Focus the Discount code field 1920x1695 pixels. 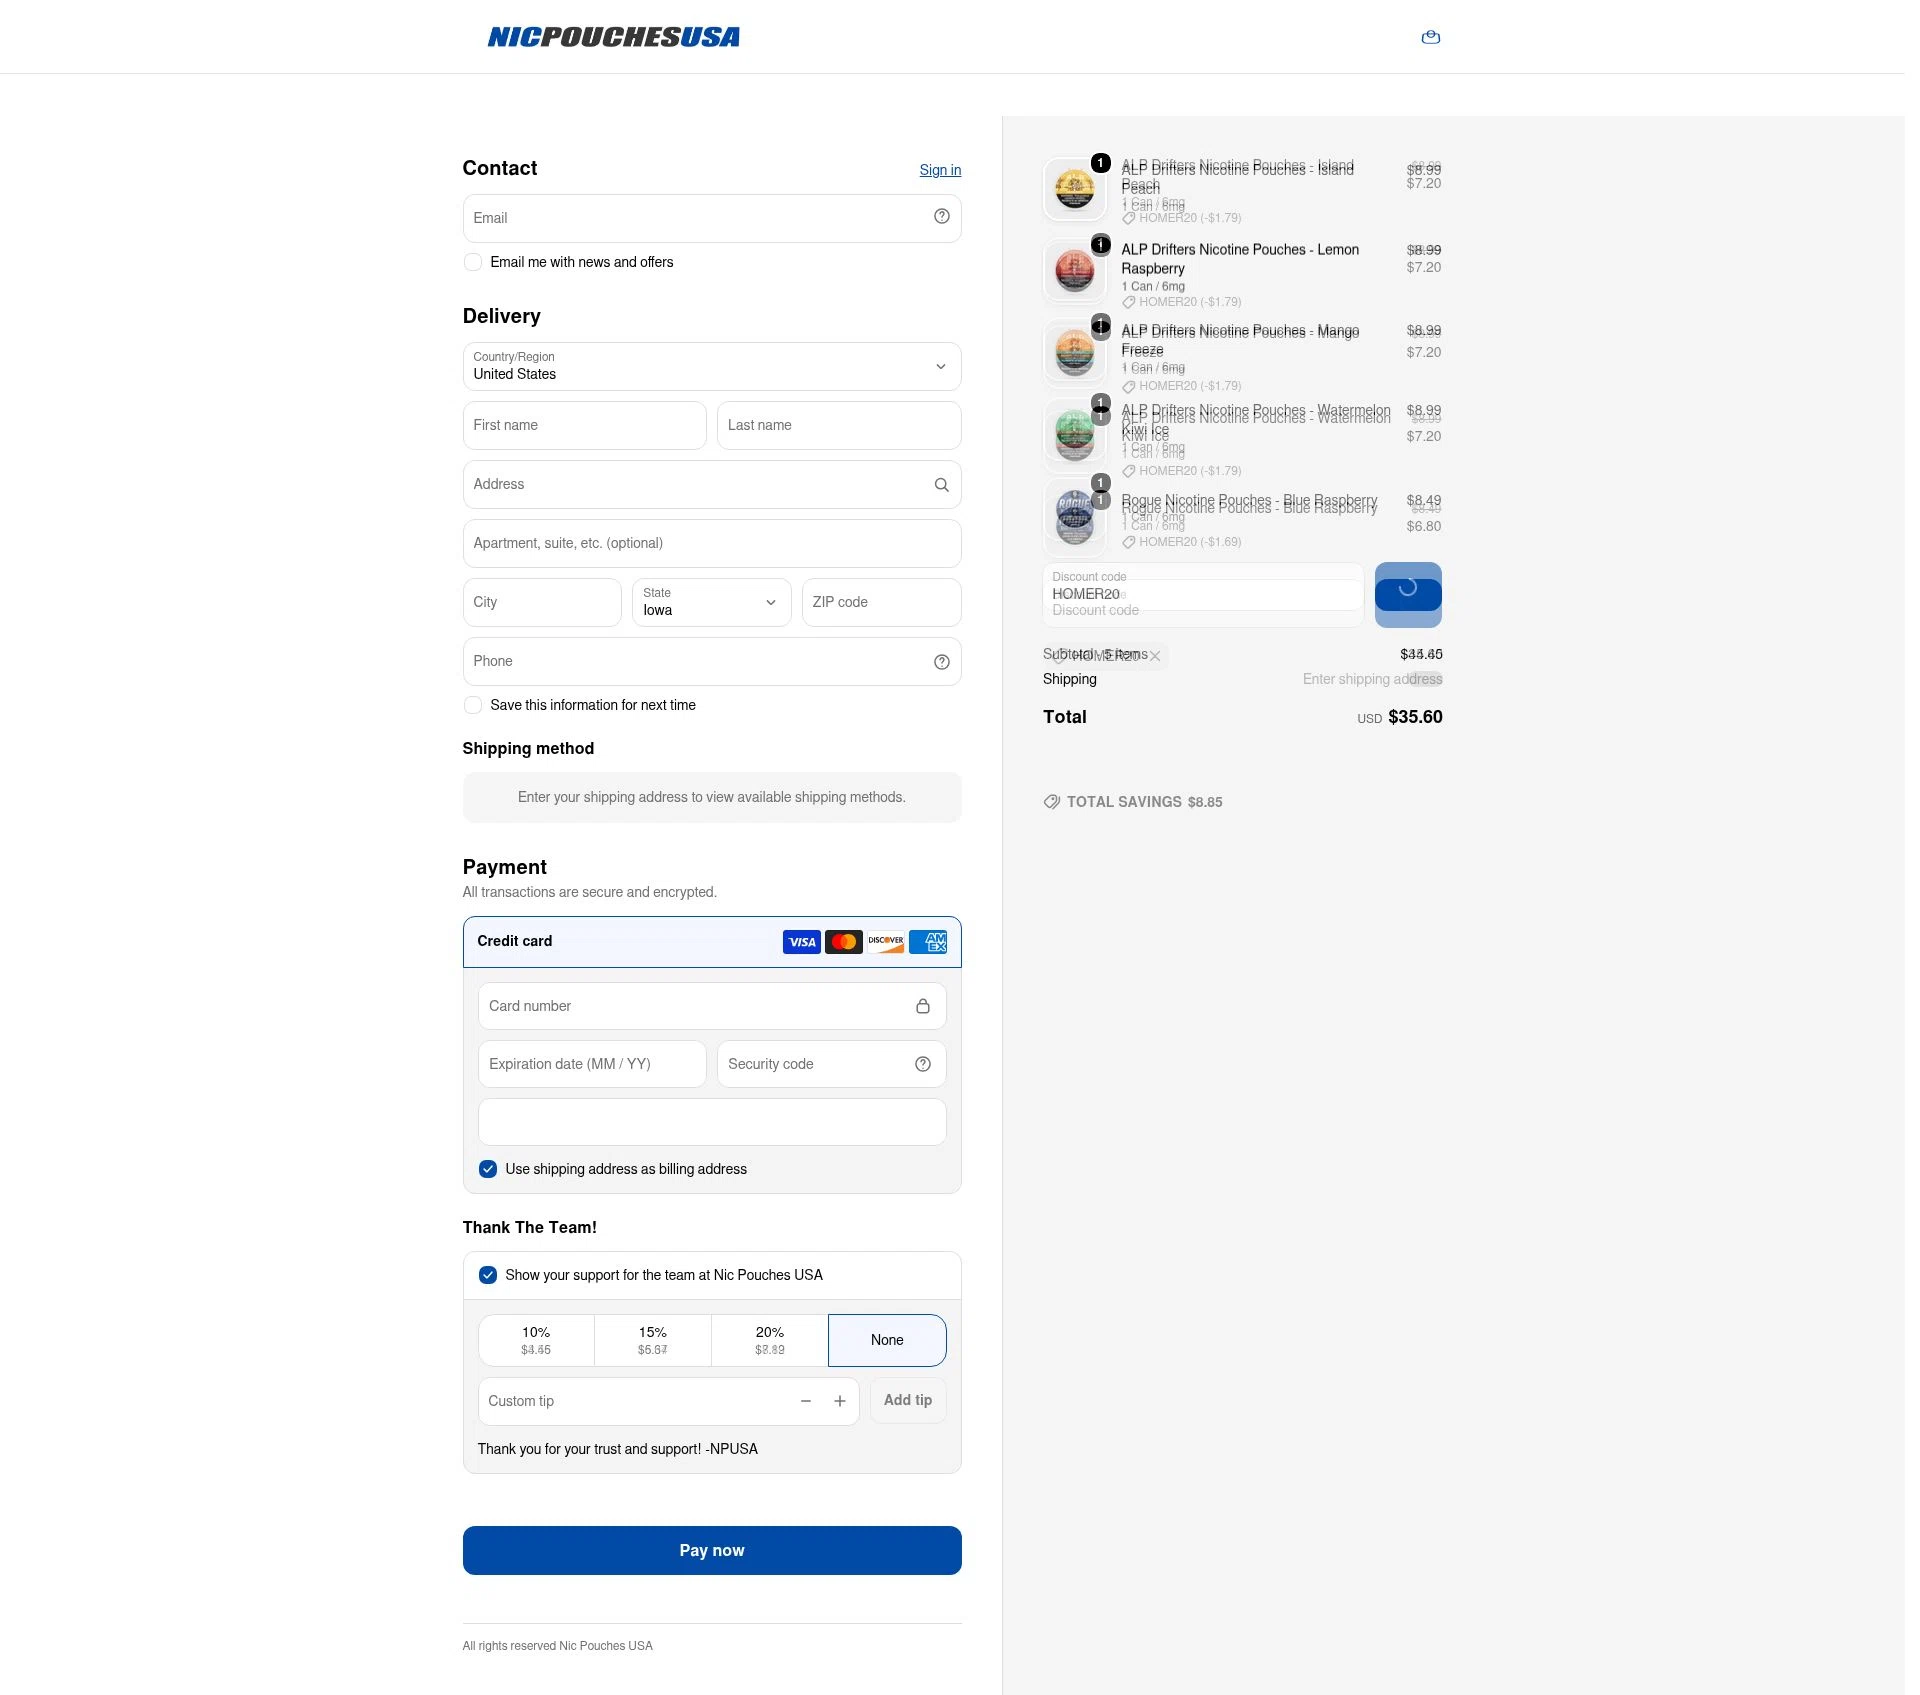click(x=1203, y=595)
